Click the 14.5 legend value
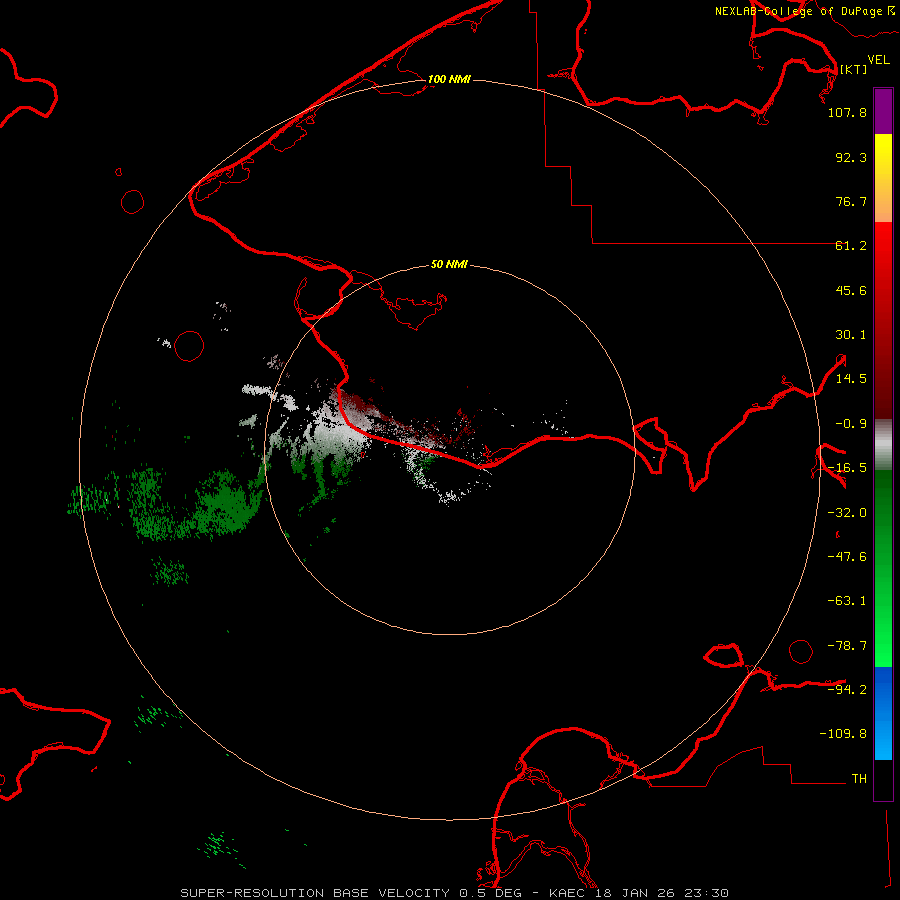 pyautogui.click(x=851, y=379)
